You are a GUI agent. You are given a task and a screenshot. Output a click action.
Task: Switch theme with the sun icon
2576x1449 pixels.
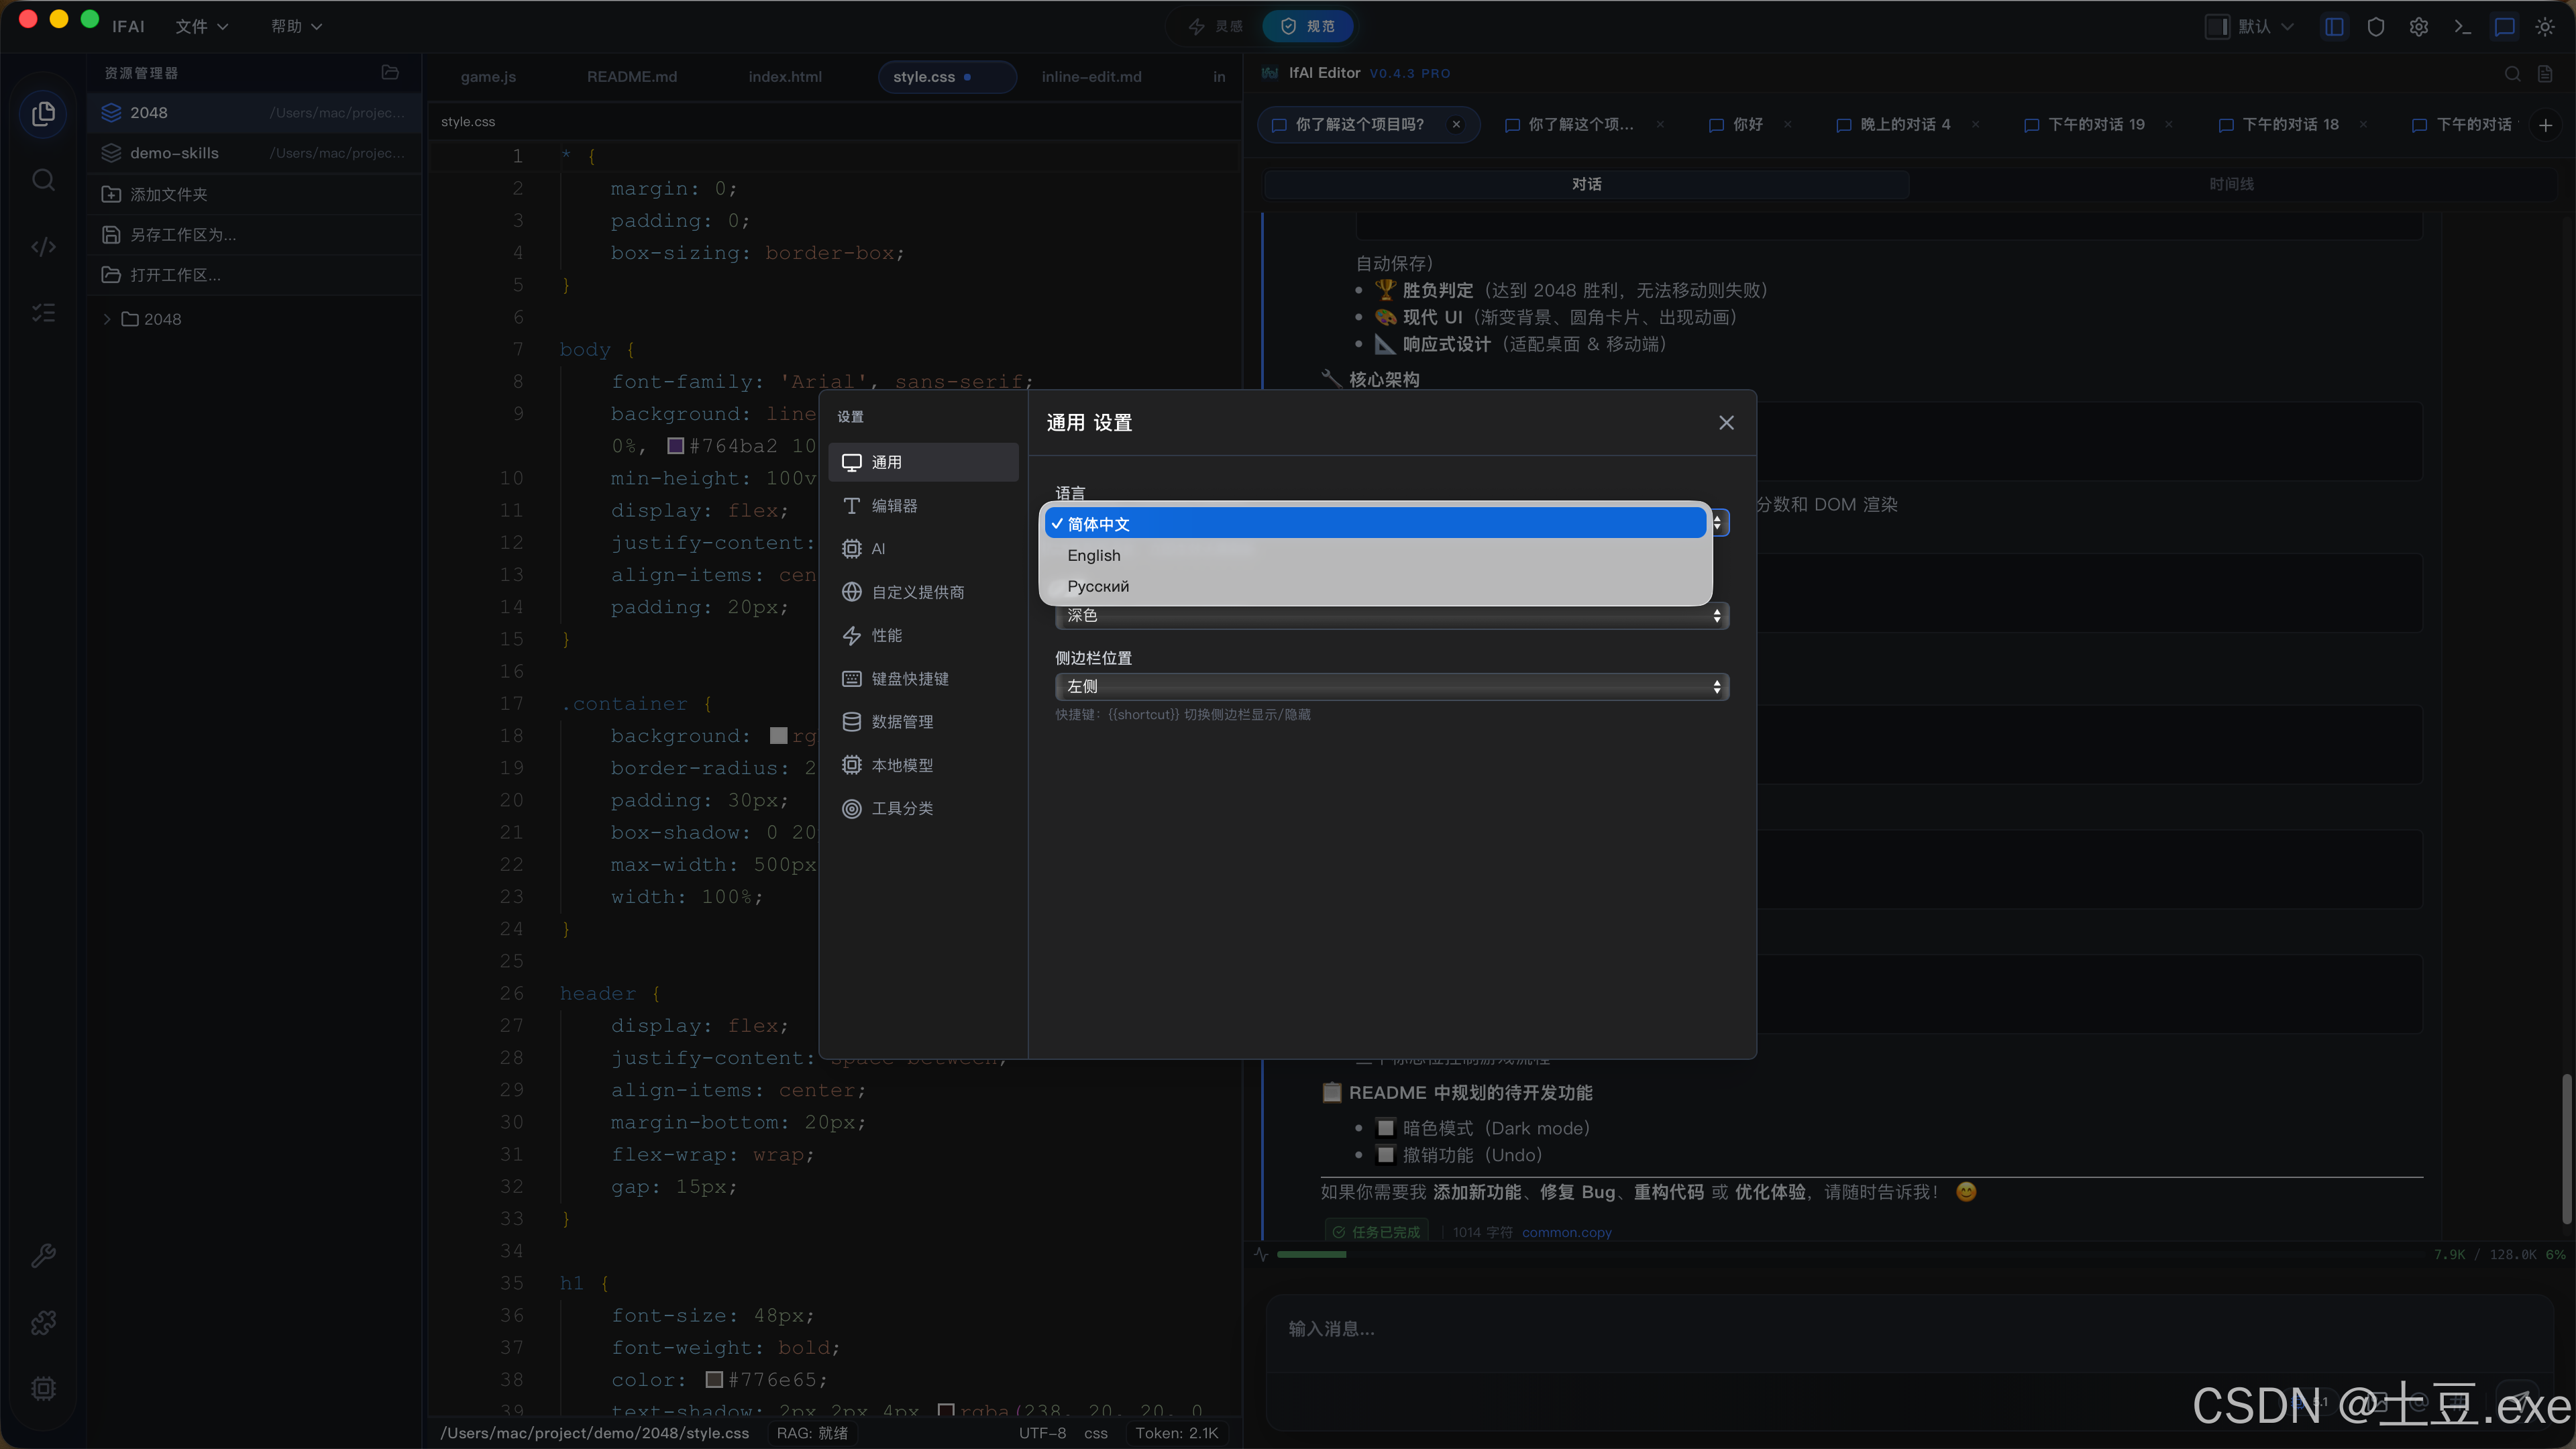[x=2545, y=27]
